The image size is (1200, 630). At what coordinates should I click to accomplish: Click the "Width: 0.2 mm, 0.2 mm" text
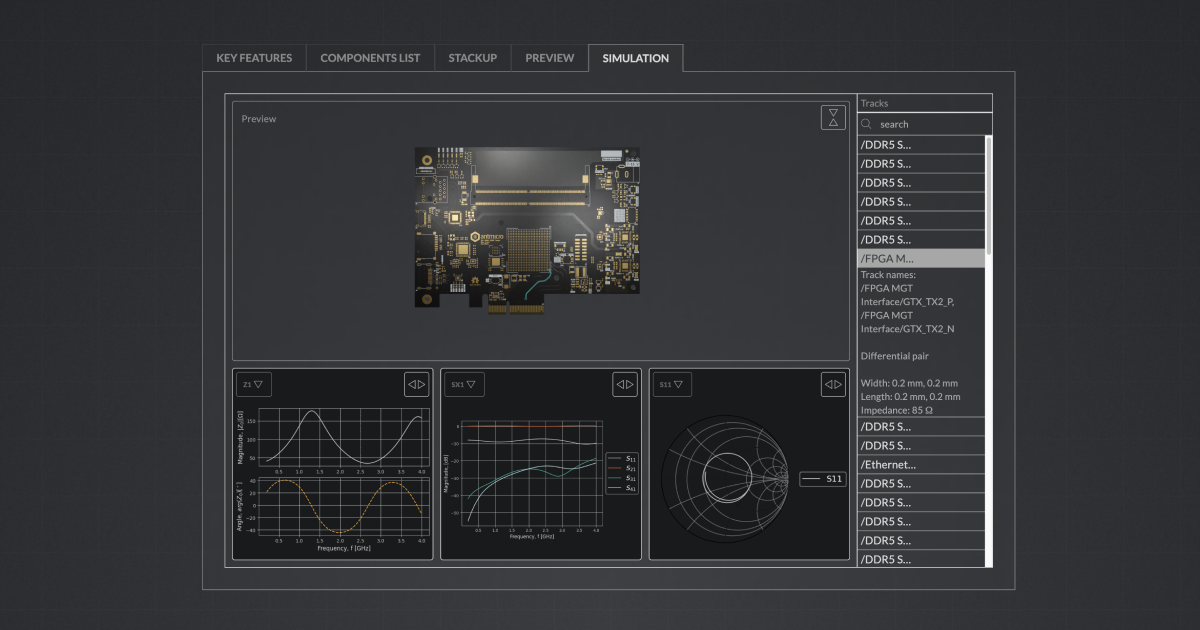pos(909,383)
